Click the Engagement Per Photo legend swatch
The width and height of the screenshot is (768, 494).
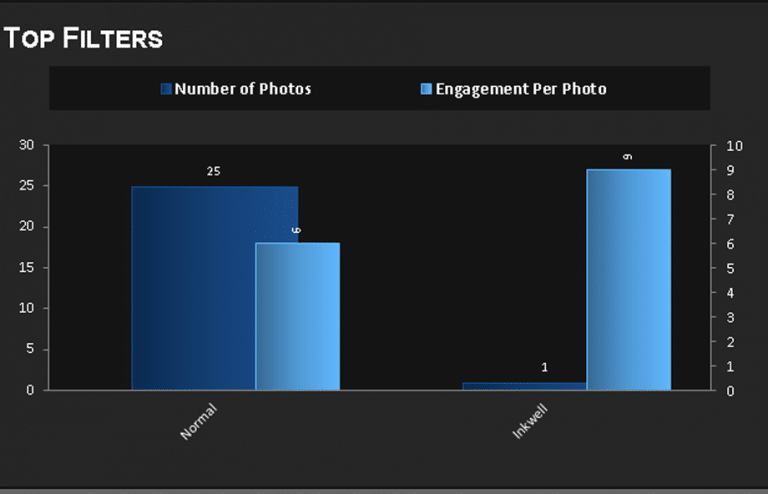pos(426,89)
